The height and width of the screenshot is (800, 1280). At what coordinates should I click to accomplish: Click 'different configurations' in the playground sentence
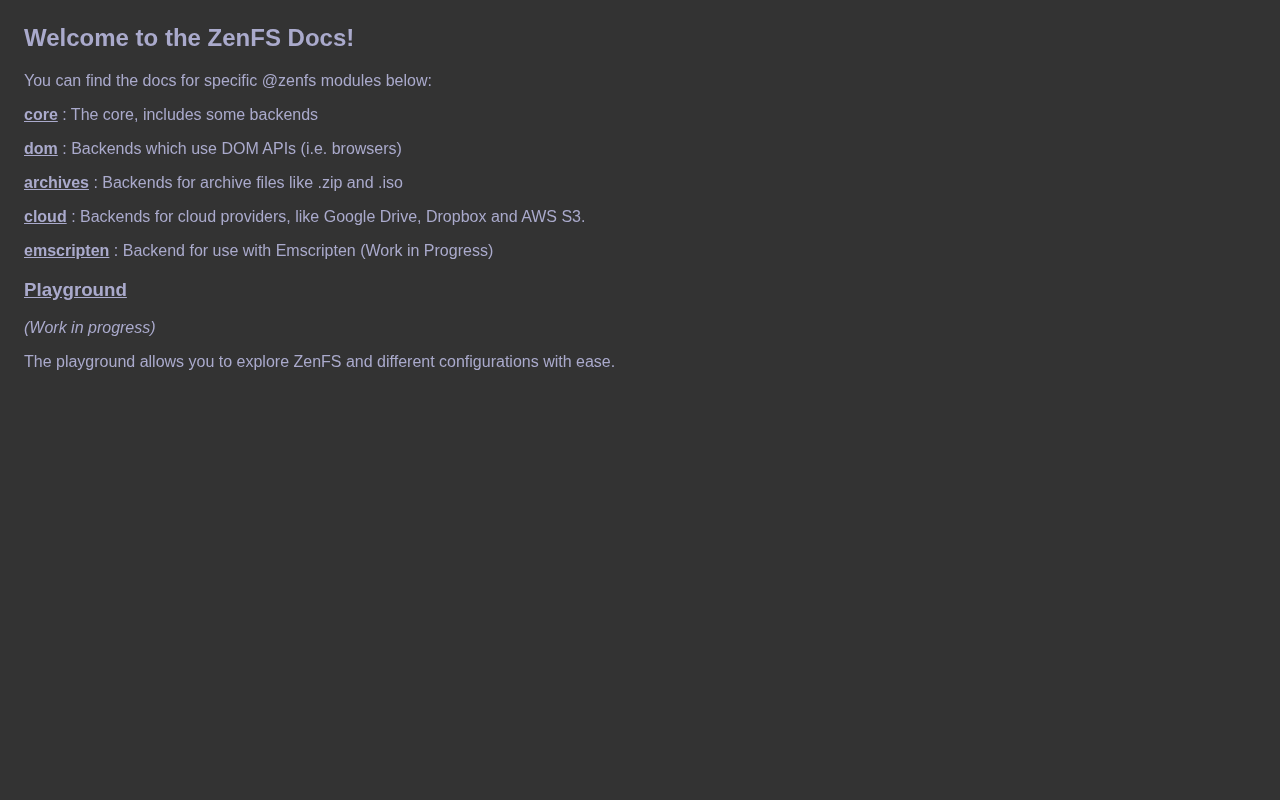(x=457, y=362)
